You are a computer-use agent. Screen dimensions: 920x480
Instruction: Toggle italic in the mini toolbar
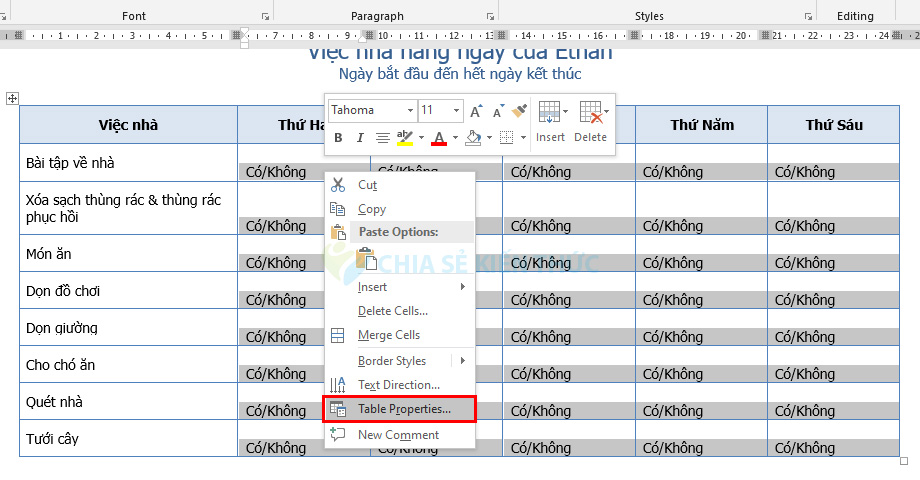[x=358, y=137]
